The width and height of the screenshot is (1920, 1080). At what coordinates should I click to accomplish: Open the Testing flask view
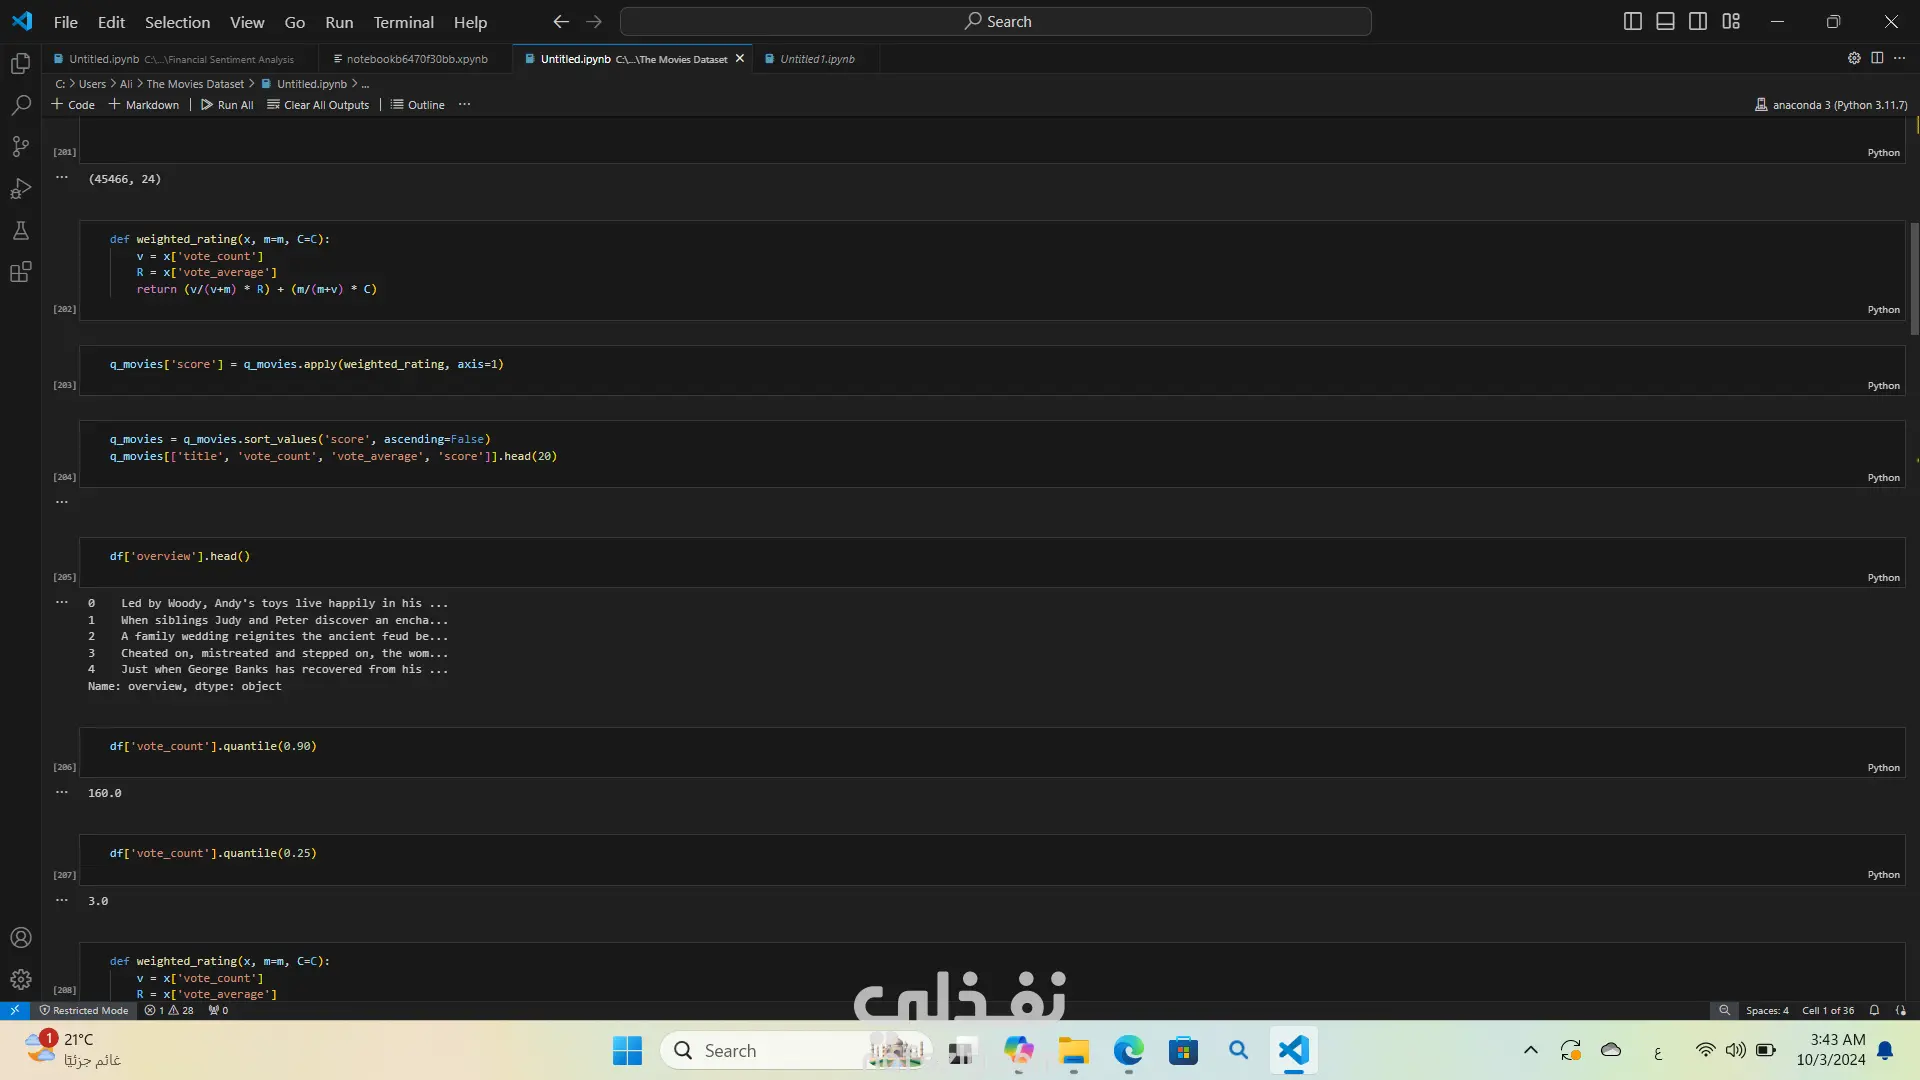pyautogui.click(x=21, y=231)
